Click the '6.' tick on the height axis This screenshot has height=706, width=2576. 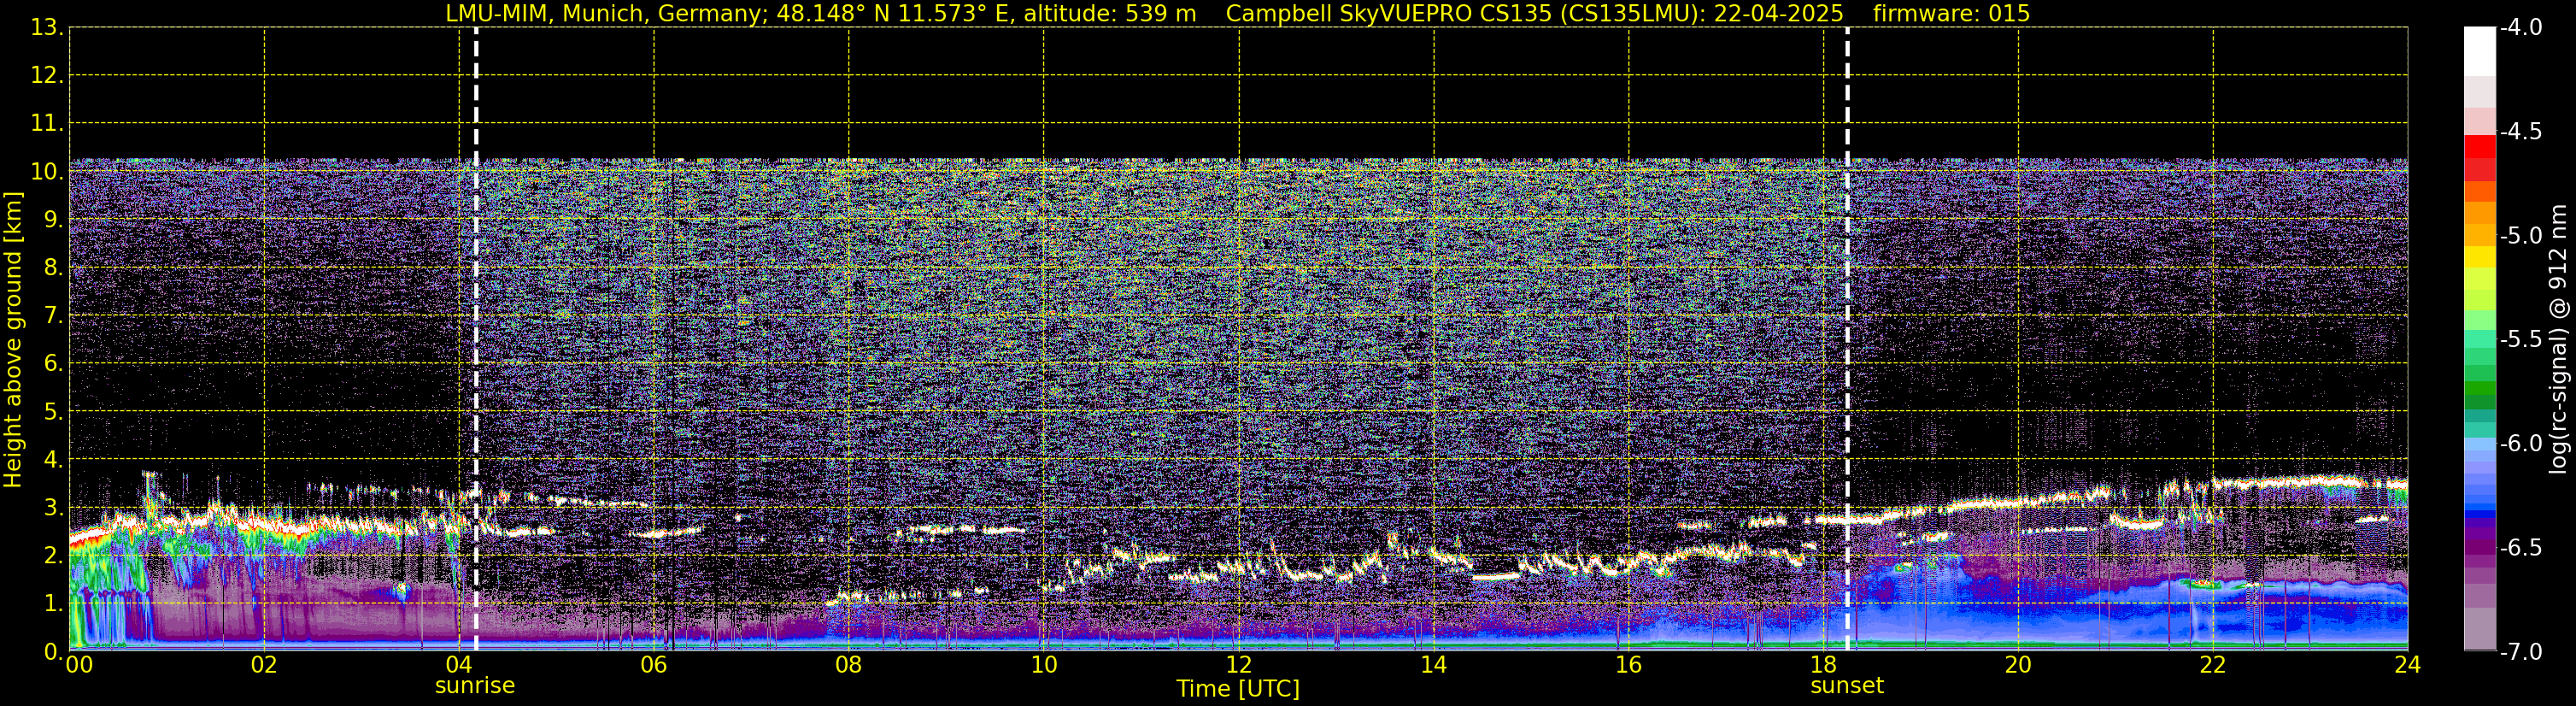pos(53,364)
